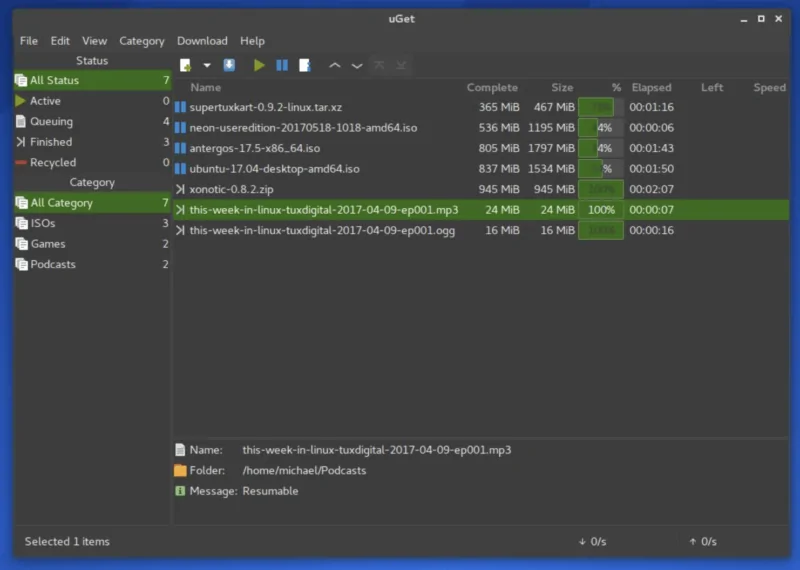Click pause icon of supertuxkart-0.9.2-linux.tar.xz row
The width and height of the screenshot is (800, 570).
(180, 107)
